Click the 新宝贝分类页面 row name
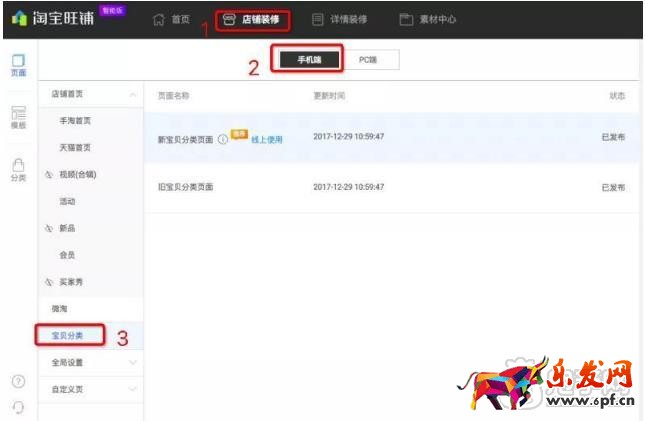The image size is (645, 421). tap(186, 140)
